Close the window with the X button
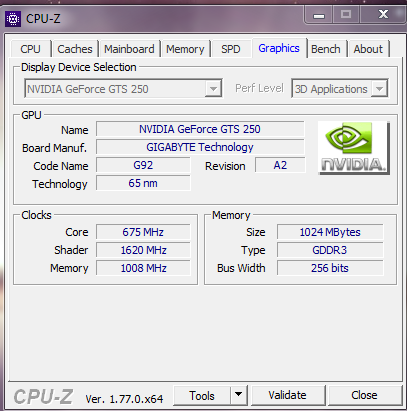 [383, 14]
